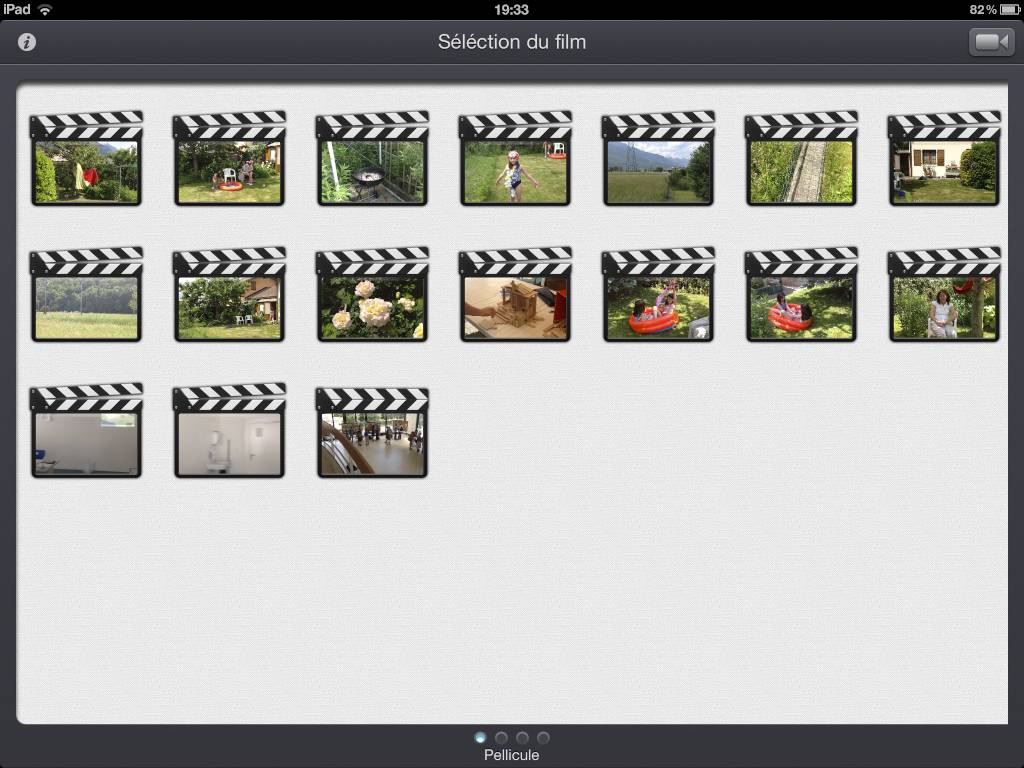This screenshot has height=768, width=1024.
Task: Select the clip of child standing on lawn
Action: point(515,171)
